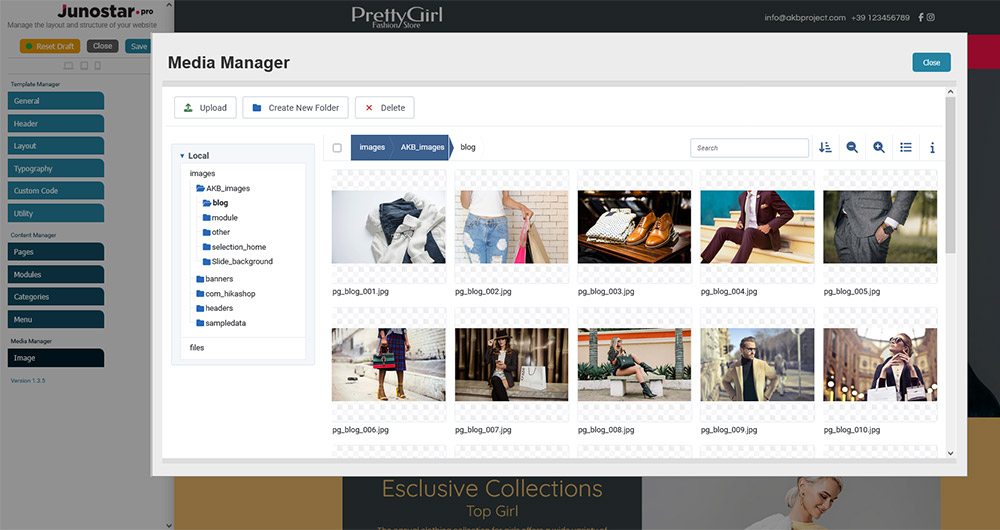
Task: Decrease thumbnail size with zoom out icon
Action: tap(852, 147)
